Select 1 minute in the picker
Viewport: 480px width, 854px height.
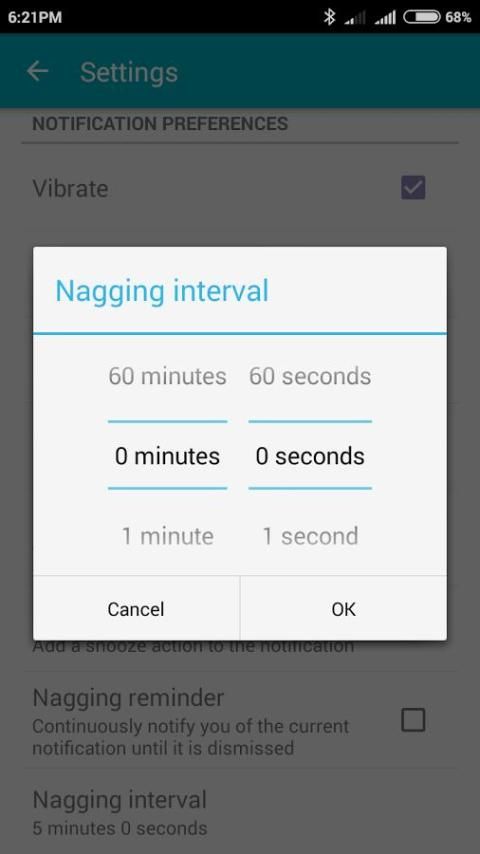[x=167, y=536]
